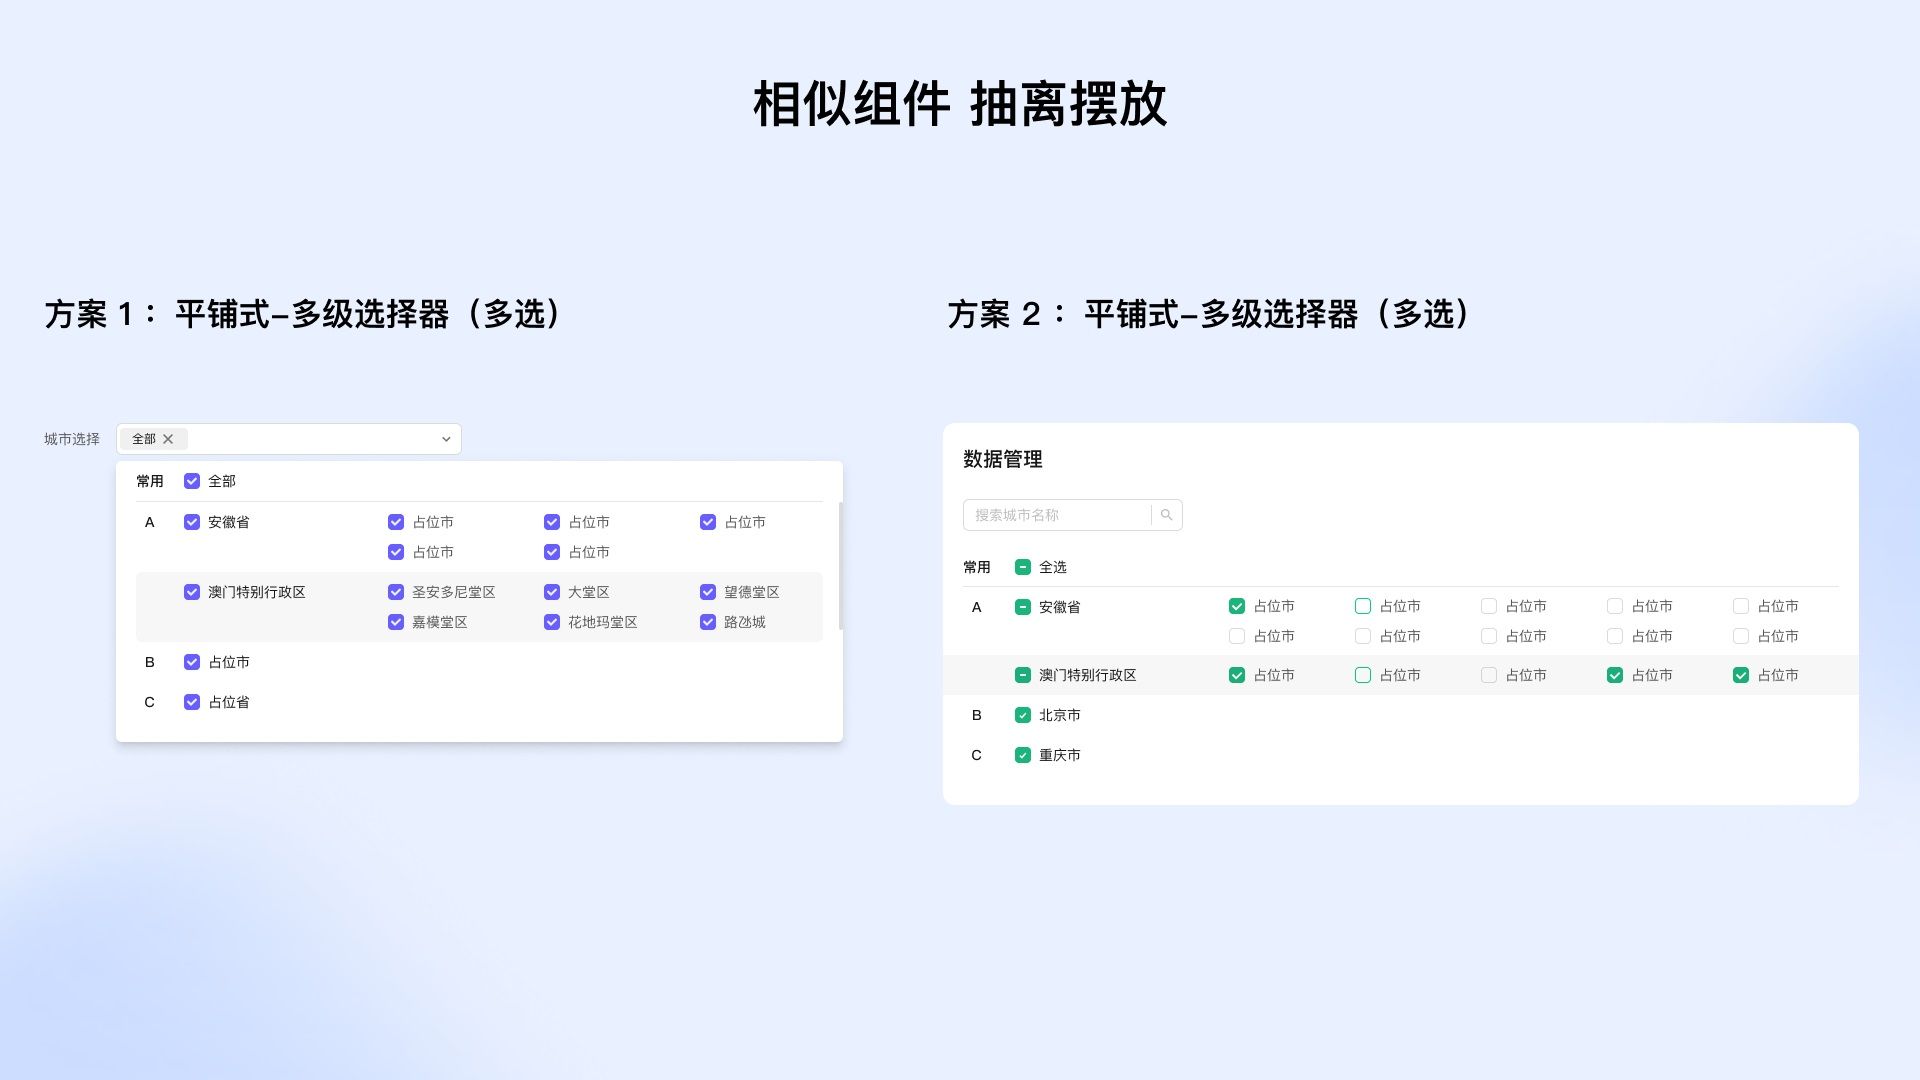Image resolution: width=1920 pixels, height=1080 pixels.
Task: Uncheck the 嘉模堂区 checkbox
Action: pyautogui.click(x=396, y=622)
